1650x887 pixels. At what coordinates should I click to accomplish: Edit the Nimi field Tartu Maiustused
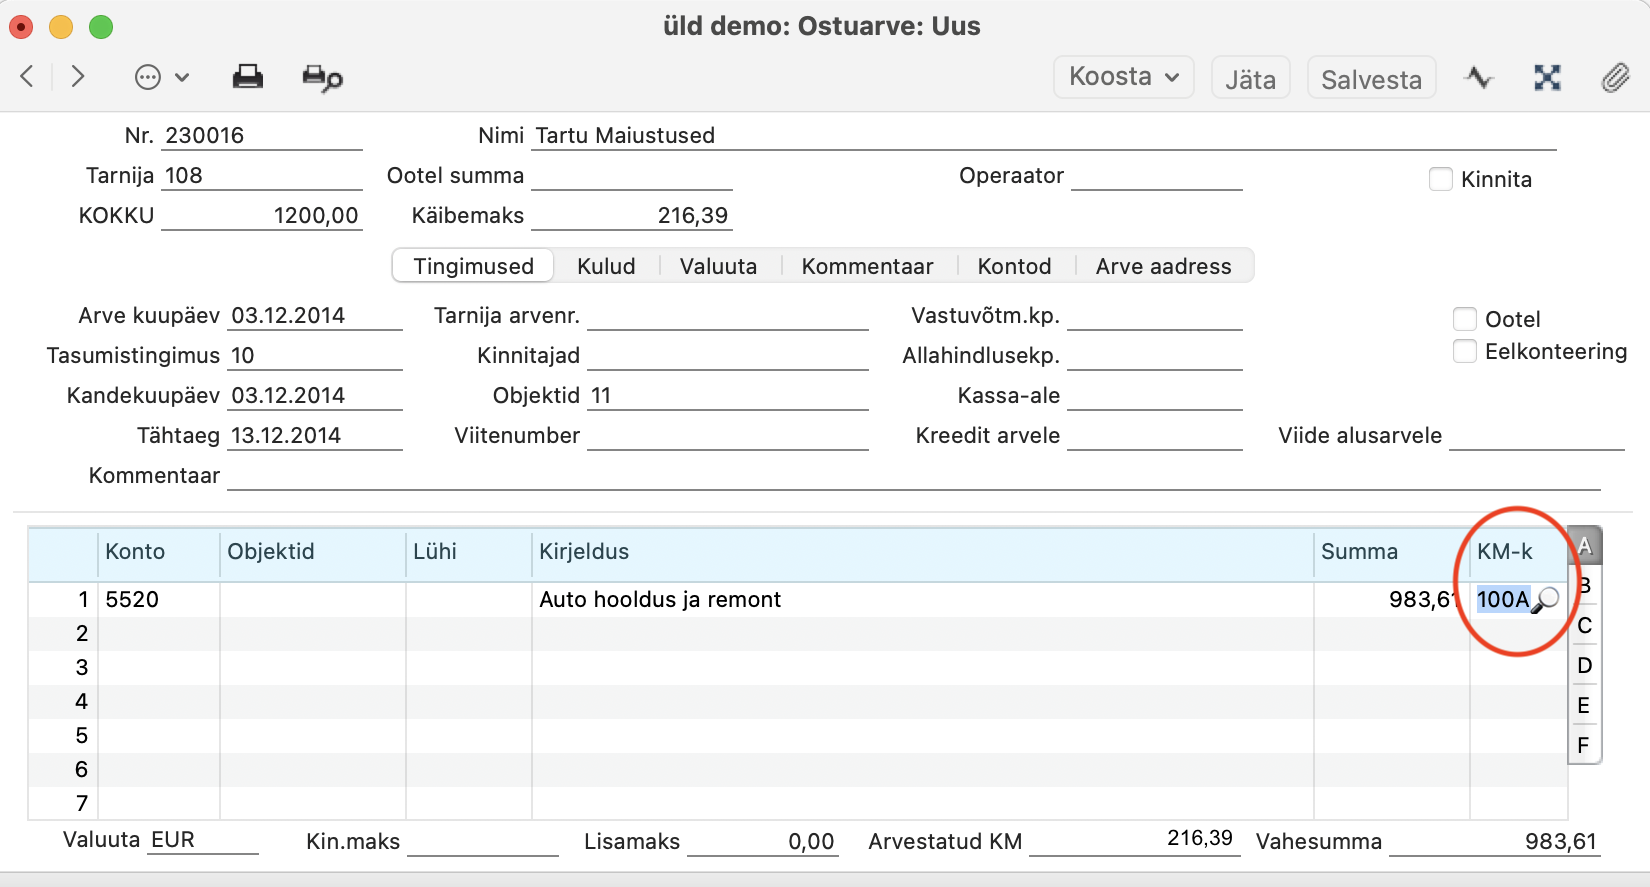1044,135
